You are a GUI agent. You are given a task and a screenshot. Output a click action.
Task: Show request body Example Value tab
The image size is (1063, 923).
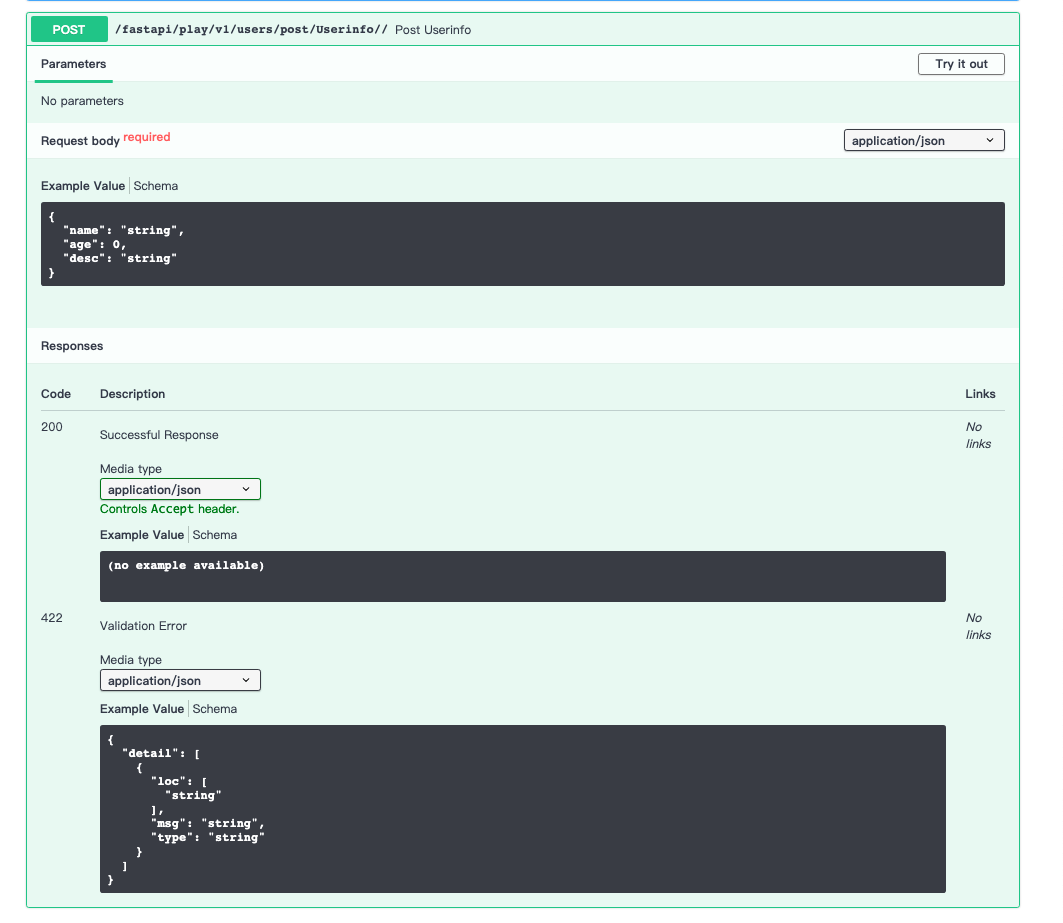tap(83, 186)
